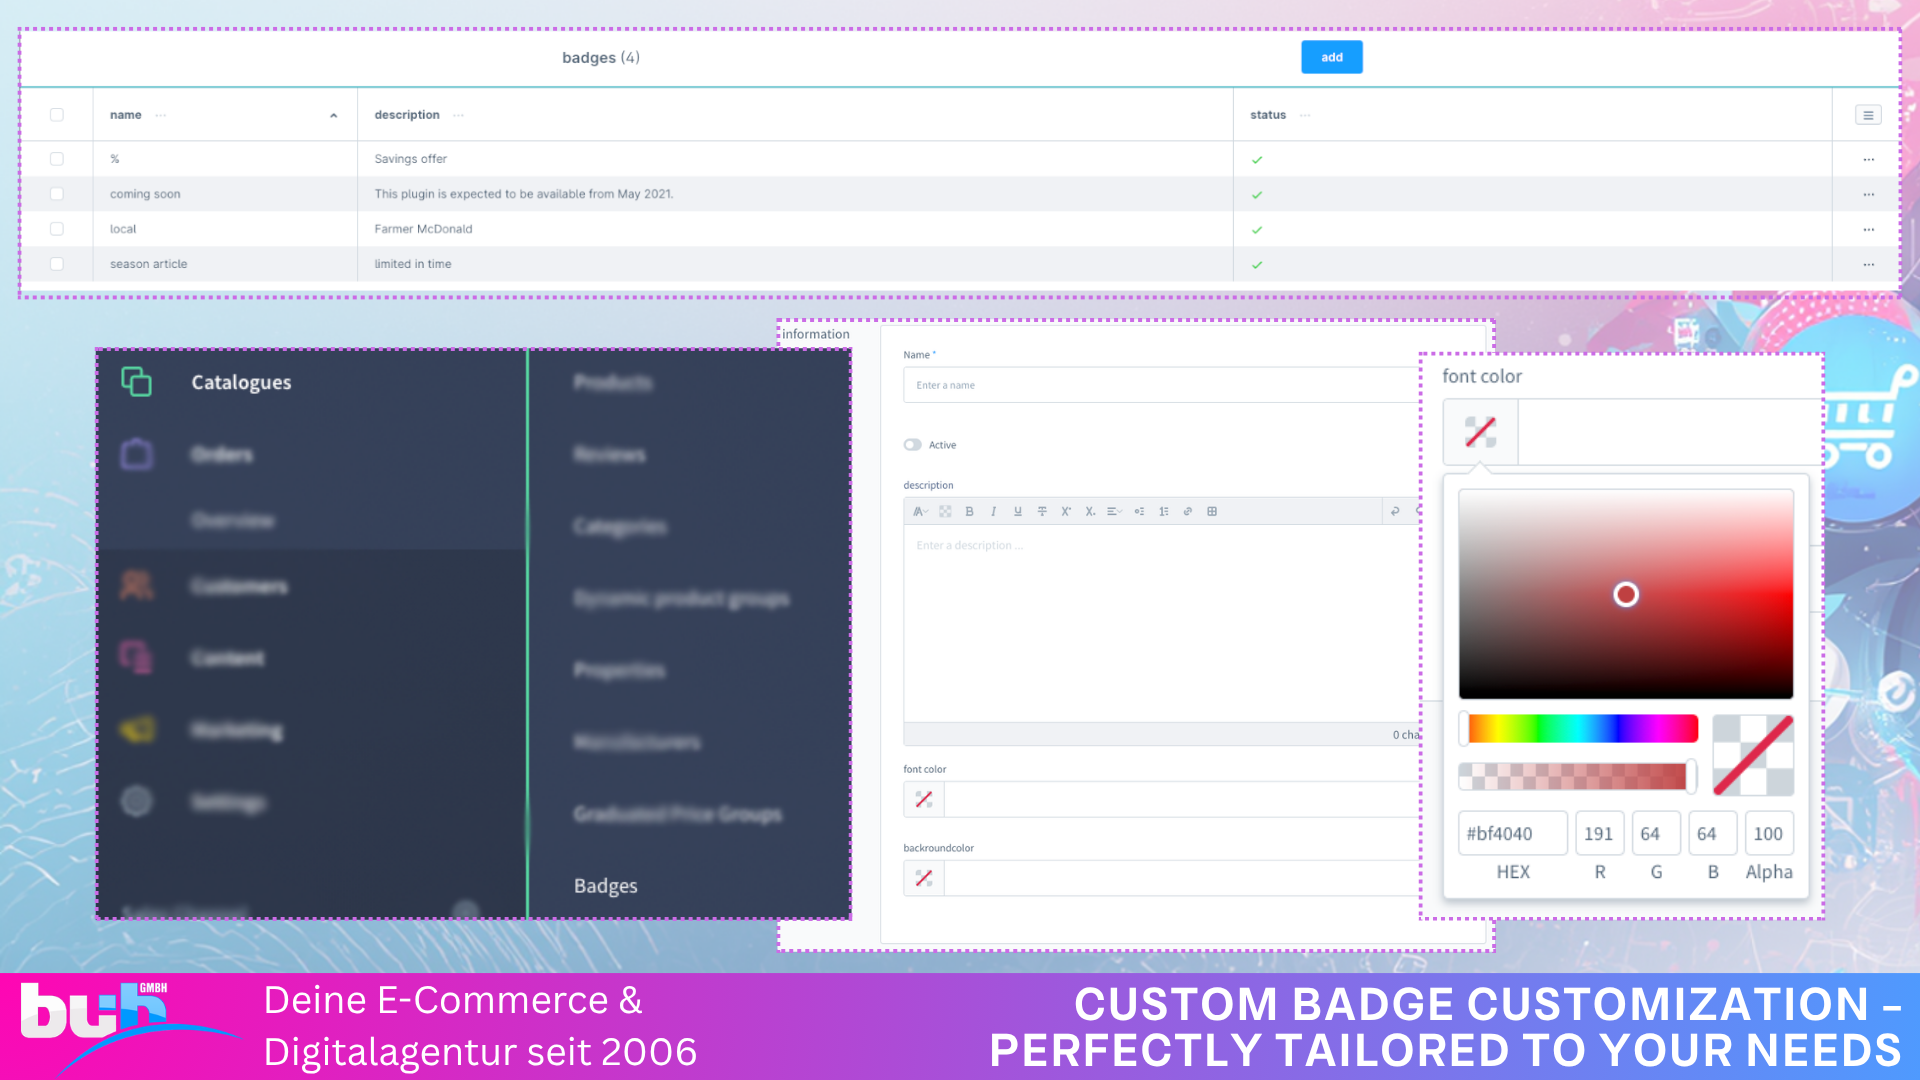Open the row actions menu for 'coming soon'
The image size is (1920, 1080).
pos(1868,194)
